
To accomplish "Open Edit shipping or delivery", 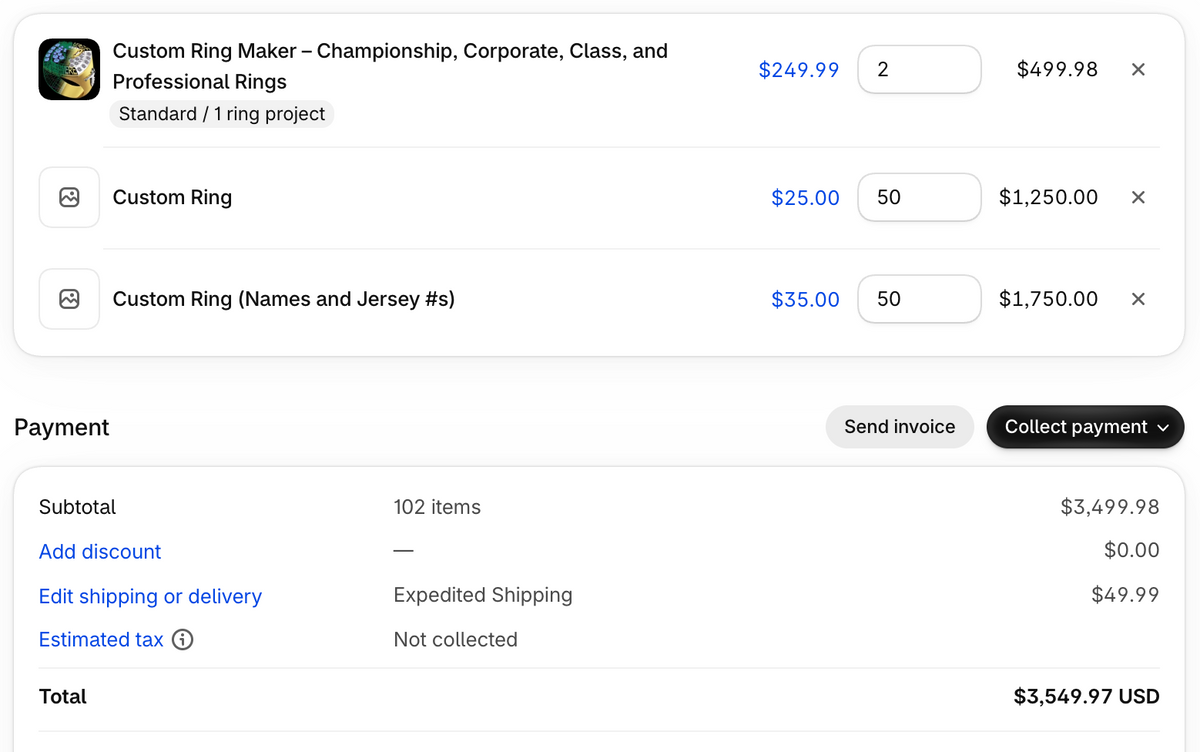I will [x=150, y=596].
